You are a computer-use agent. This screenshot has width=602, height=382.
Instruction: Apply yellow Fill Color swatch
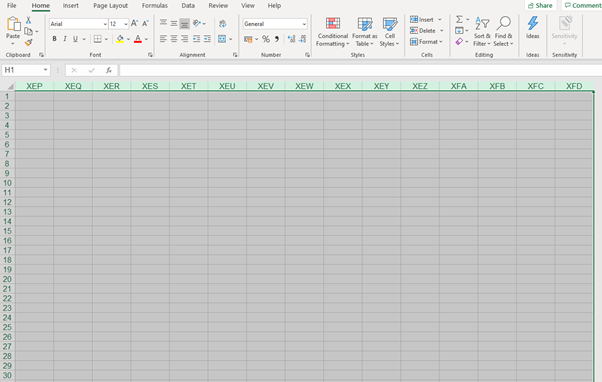point(120,39)
